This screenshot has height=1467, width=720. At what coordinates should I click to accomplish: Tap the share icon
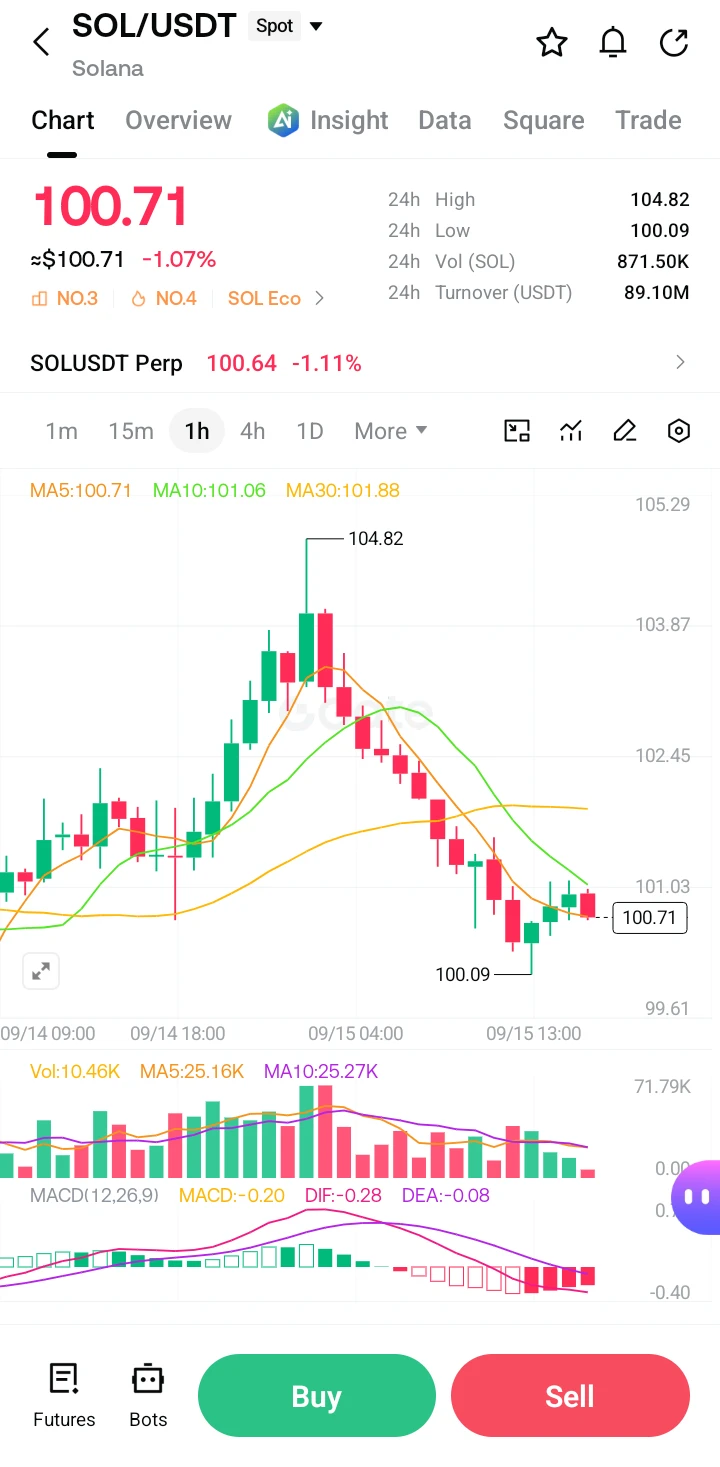675,42
